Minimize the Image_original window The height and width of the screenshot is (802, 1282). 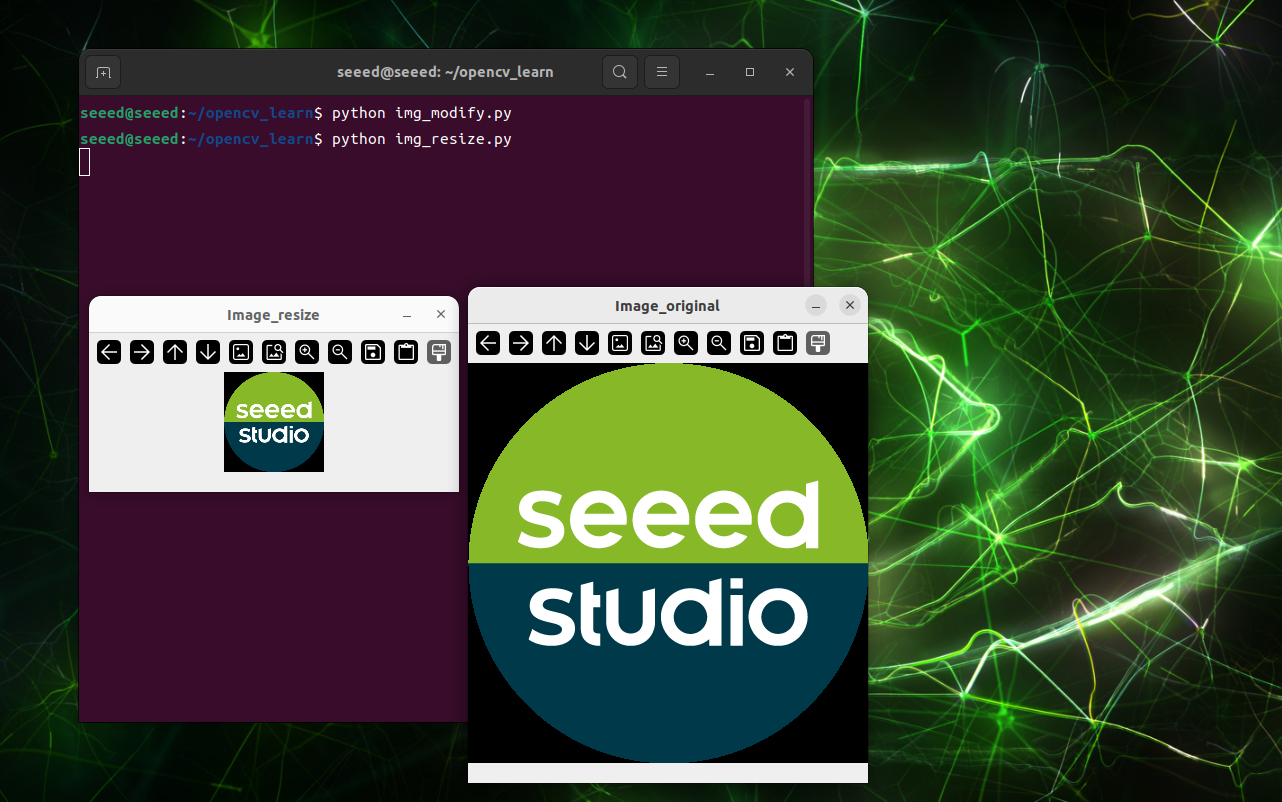[817, 306]
